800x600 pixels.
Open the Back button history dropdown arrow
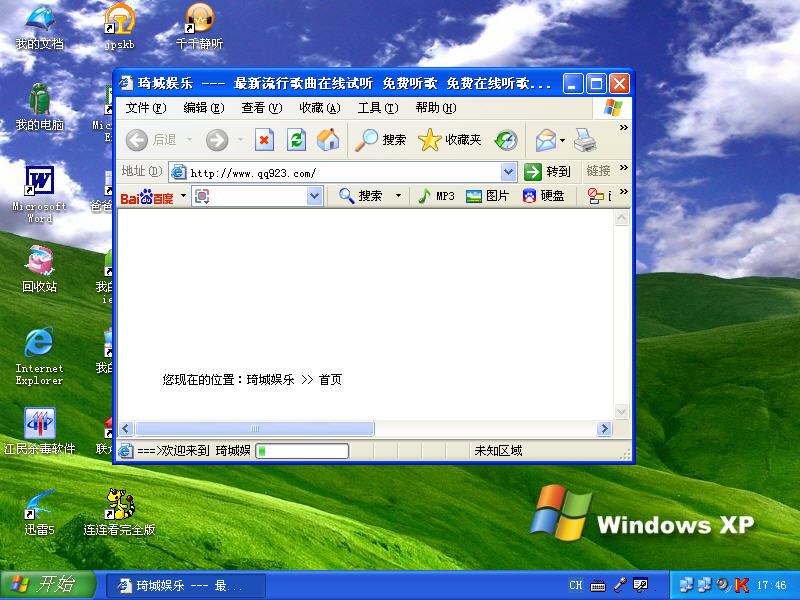click(x=189, y=140)
